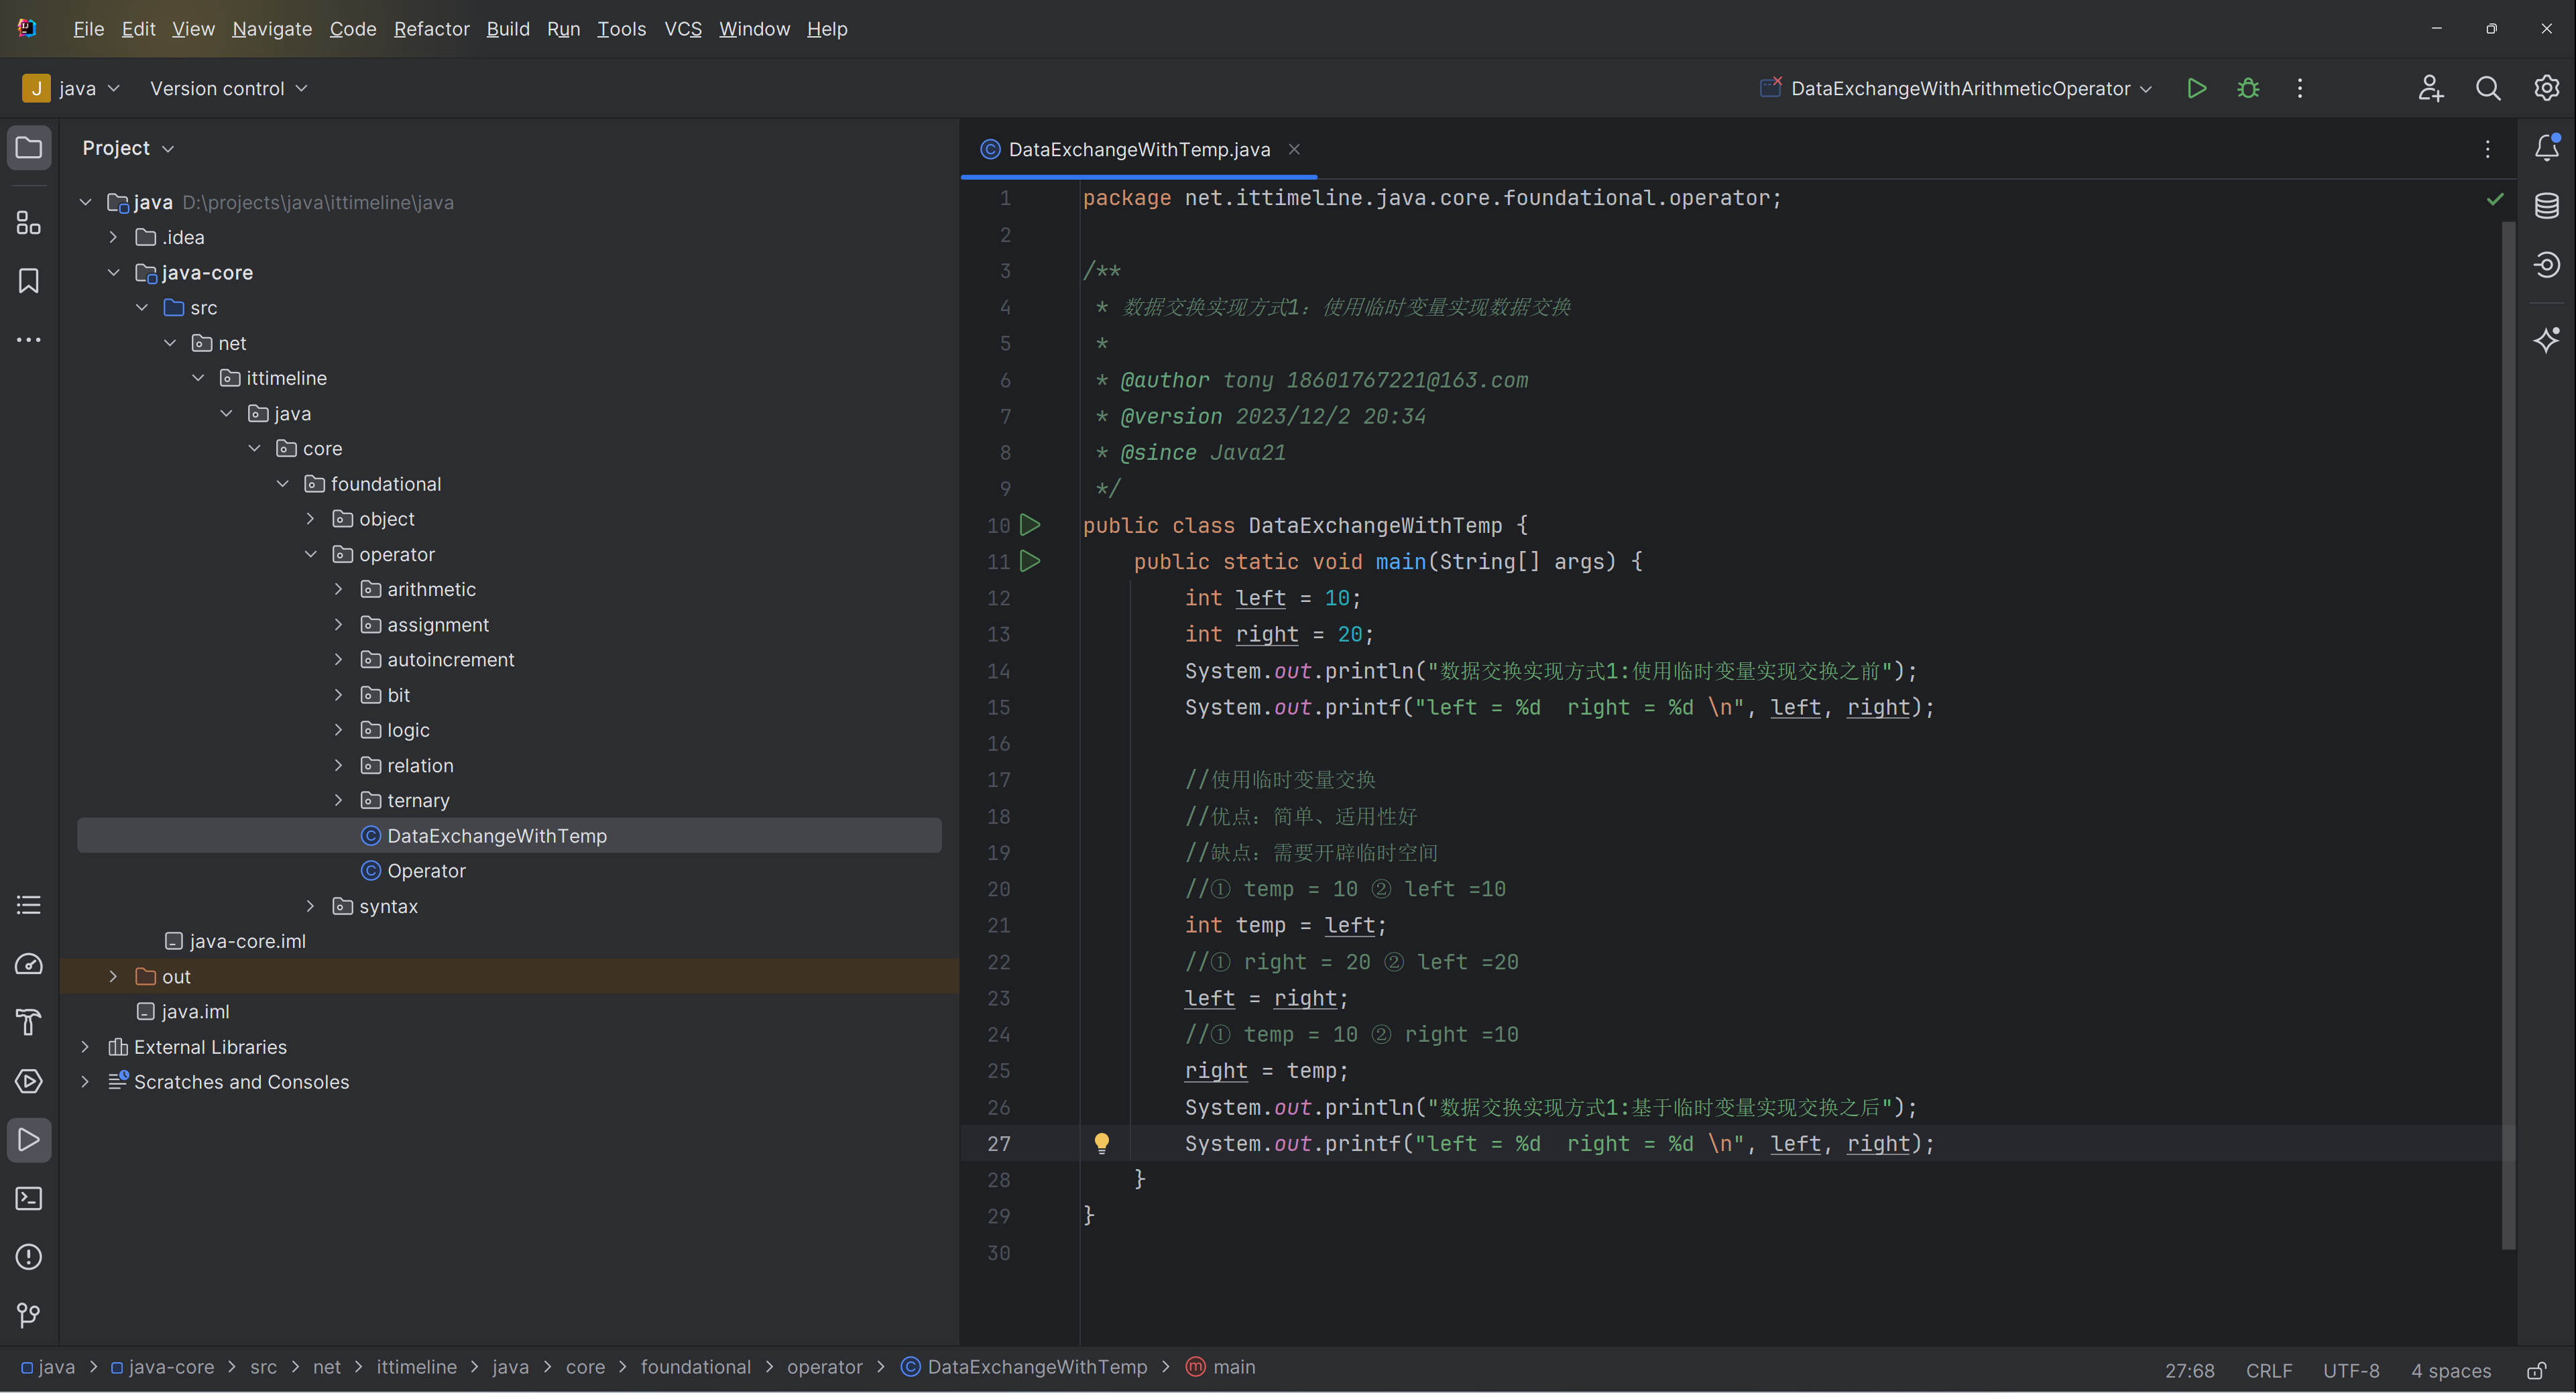Open the Version control dropdown
The width and height of the screenshot is (2576, 1393).
click(228, 88)
